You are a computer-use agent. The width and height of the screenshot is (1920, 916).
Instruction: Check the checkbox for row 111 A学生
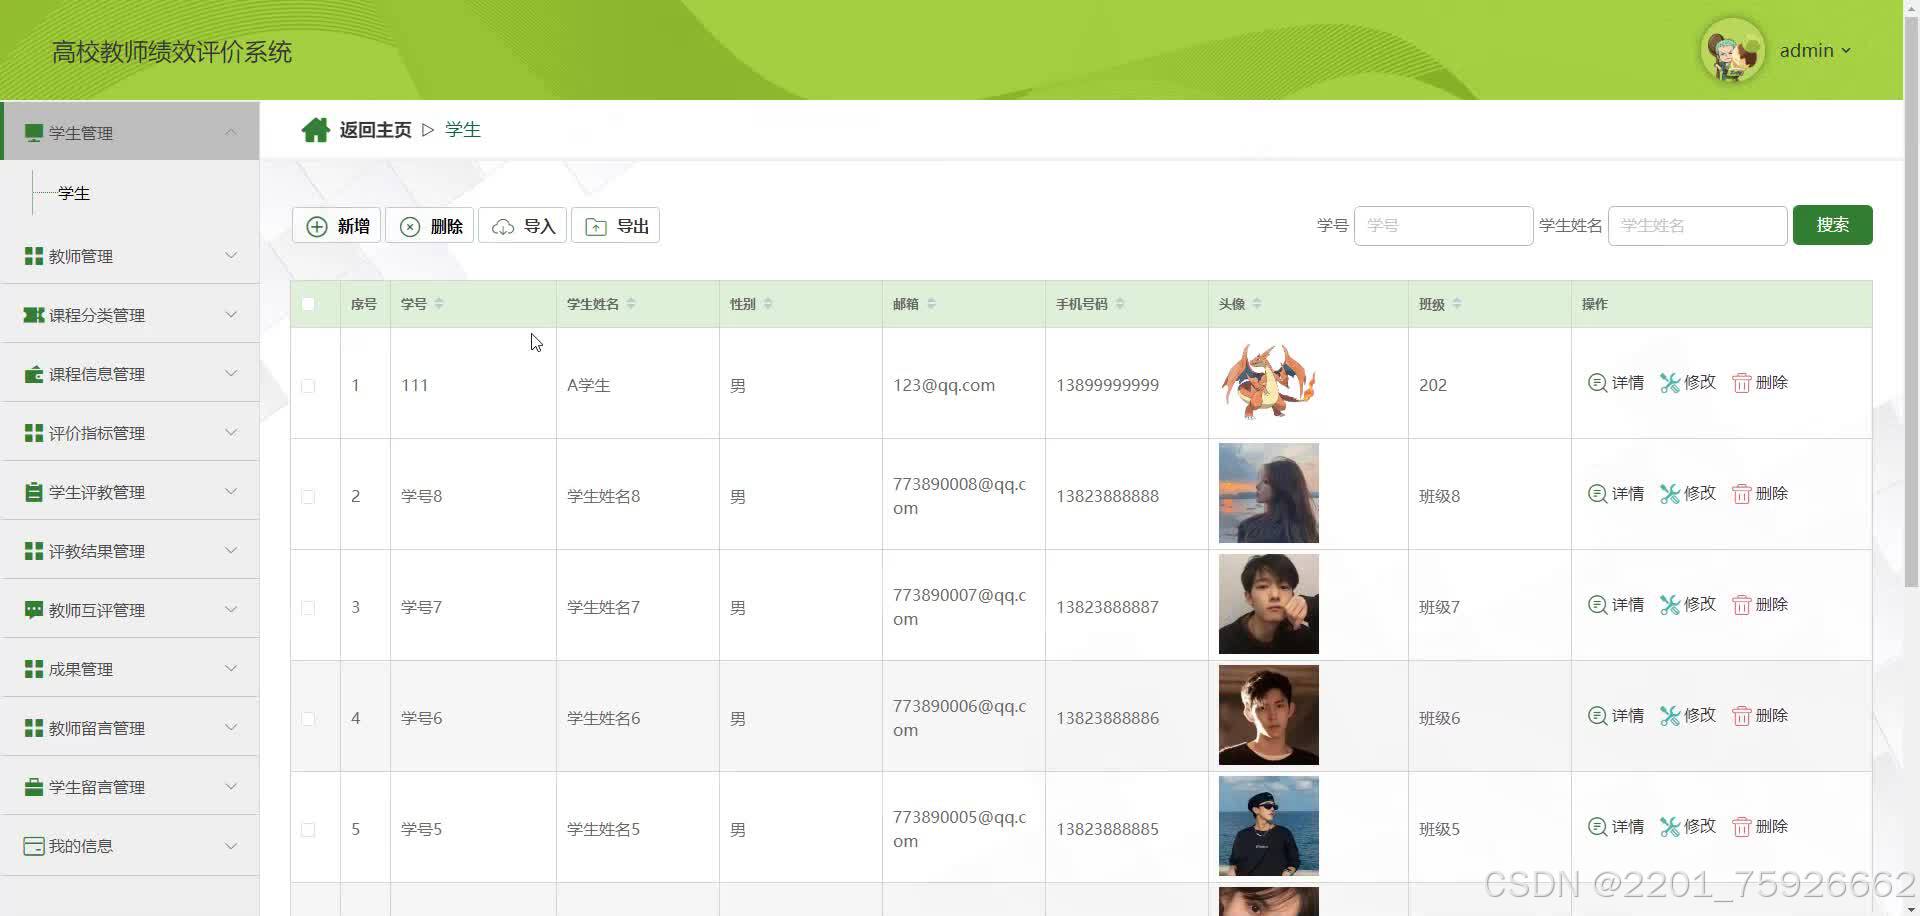pyautogui.click(x=308, y=386)
